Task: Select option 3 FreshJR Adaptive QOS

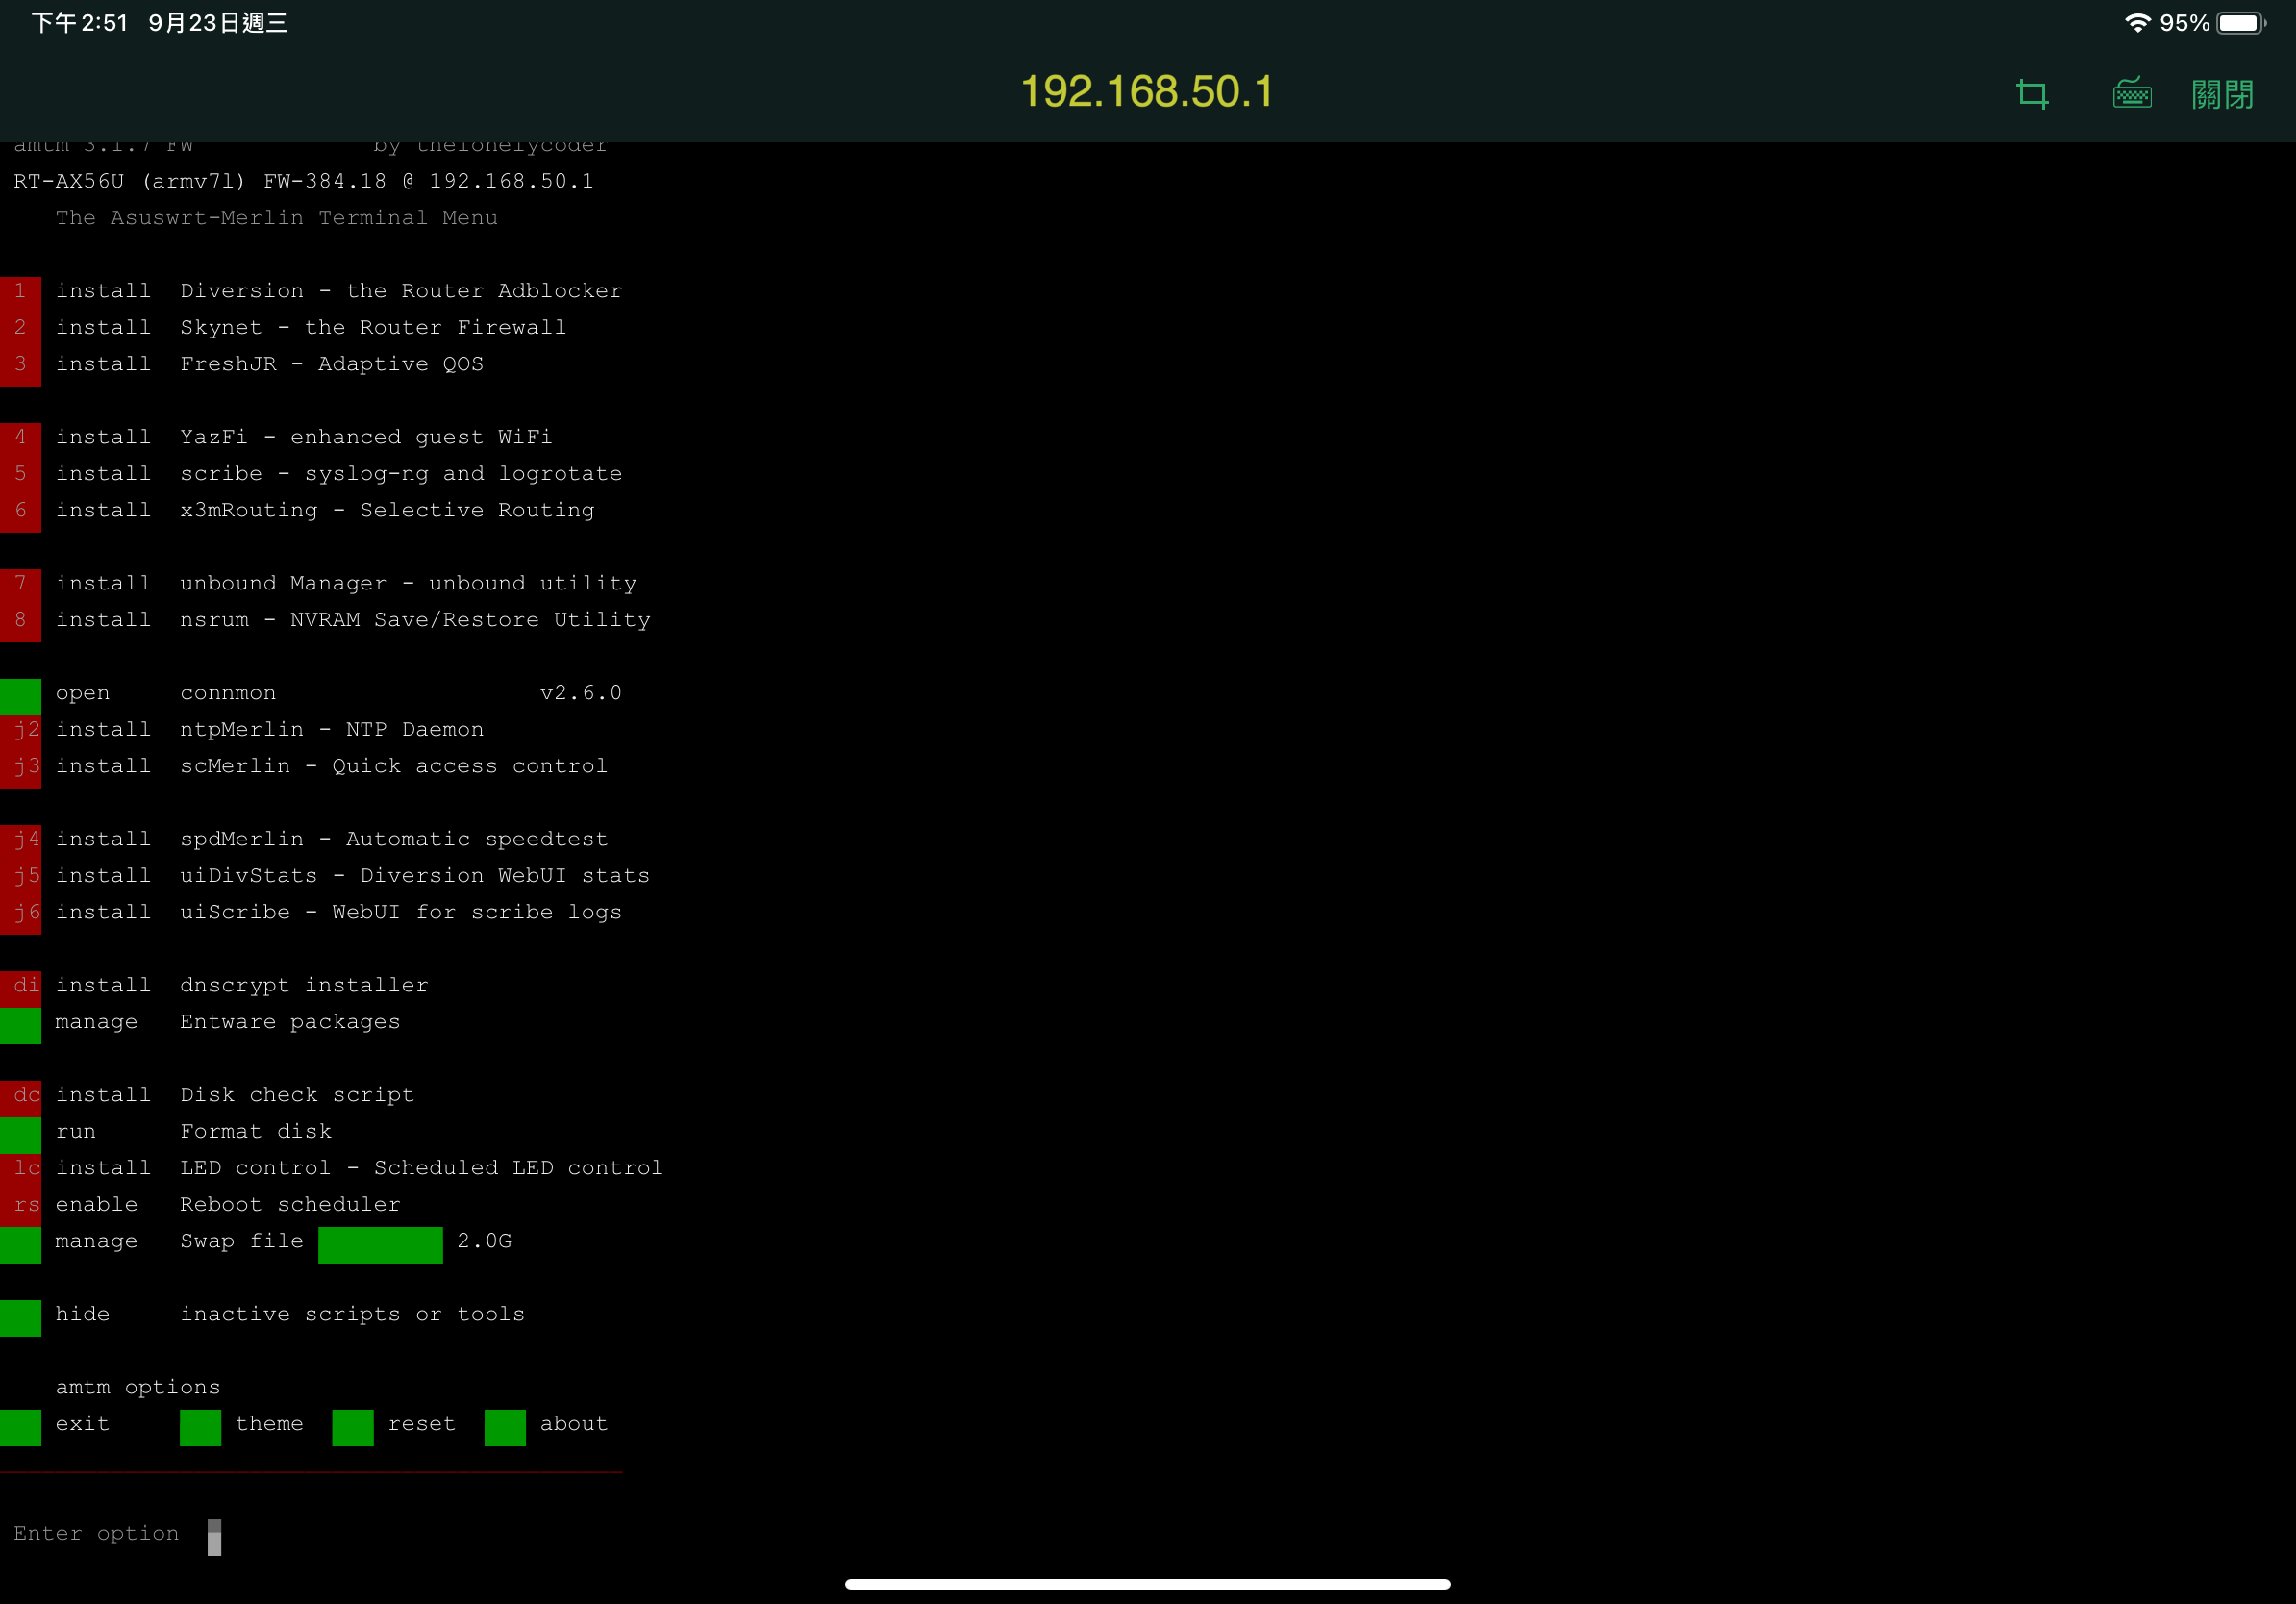Action: (x=243, y=364)
